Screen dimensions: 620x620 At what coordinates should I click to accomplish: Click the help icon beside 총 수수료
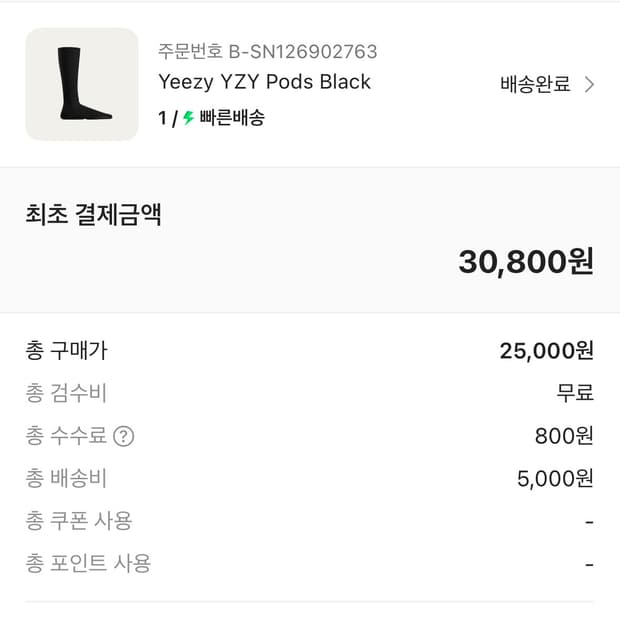tap(123, 436)
